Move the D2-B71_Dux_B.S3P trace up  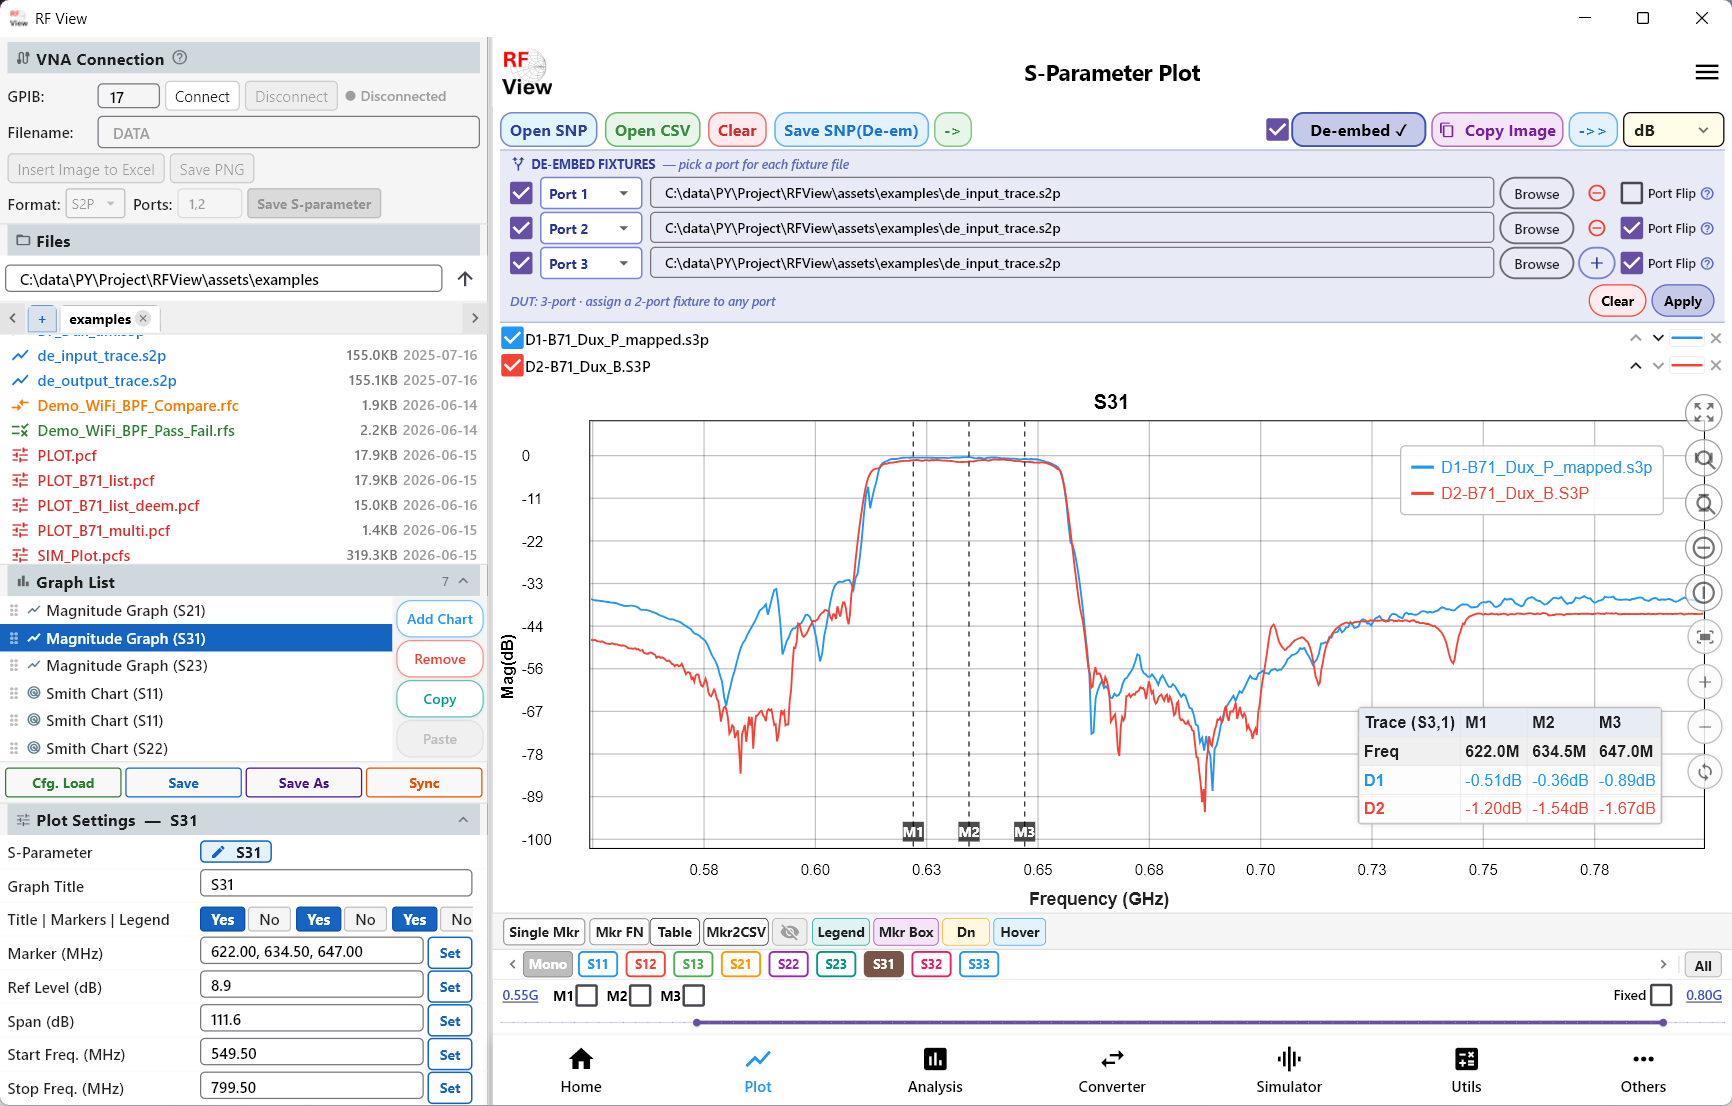pyautogui.click(x=1635, y=366)
